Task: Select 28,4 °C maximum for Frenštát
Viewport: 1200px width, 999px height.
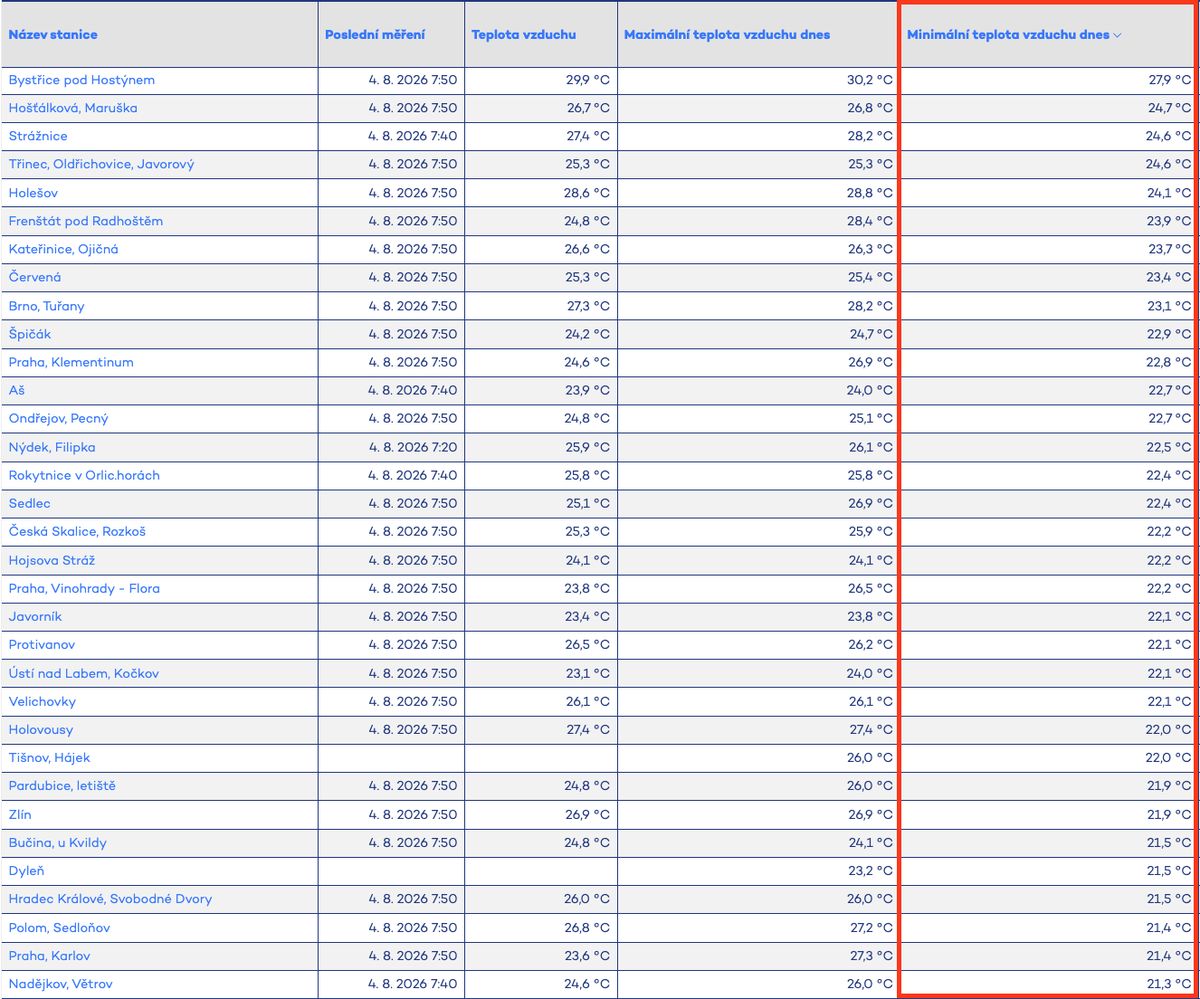Action: [x=870, y=221]
